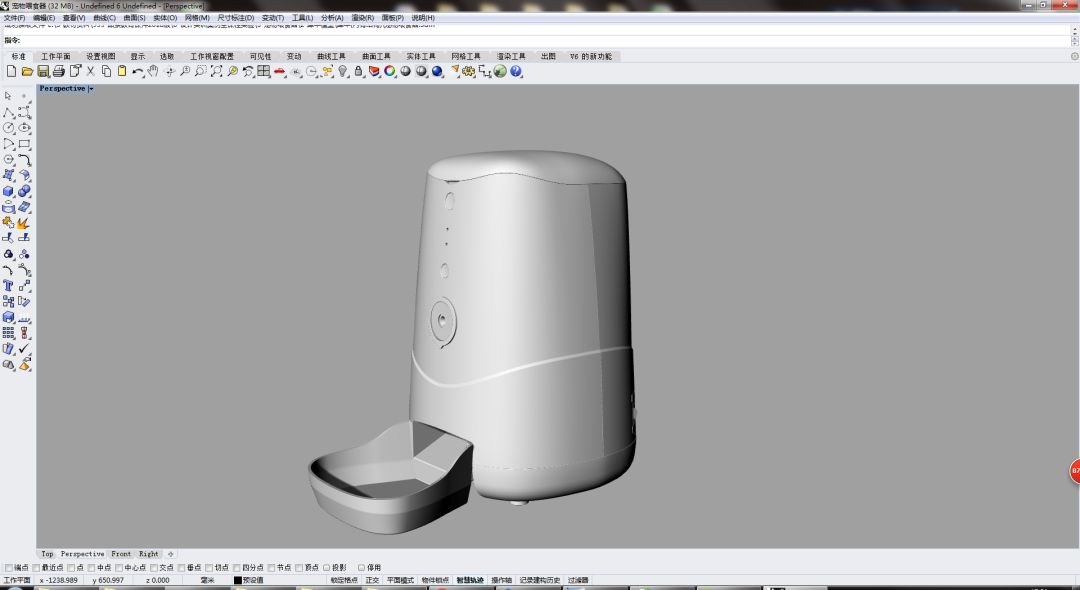The width and height of the screenshot is (1080, 590).
Task: Click the Cut scissors icon
Action: point(90,71)
